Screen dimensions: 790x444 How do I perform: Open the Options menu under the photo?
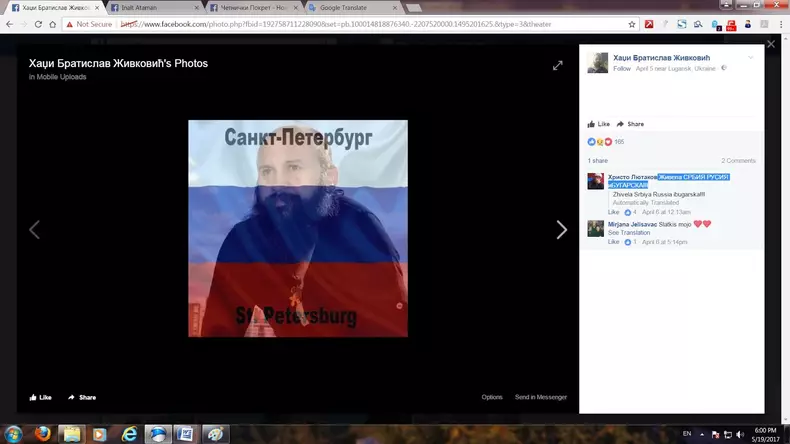(x=492, y=397)
